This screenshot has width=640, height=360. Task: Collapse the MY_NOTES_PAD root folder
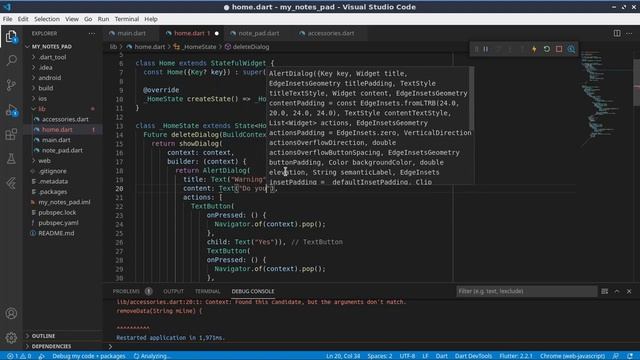(51, 47)
